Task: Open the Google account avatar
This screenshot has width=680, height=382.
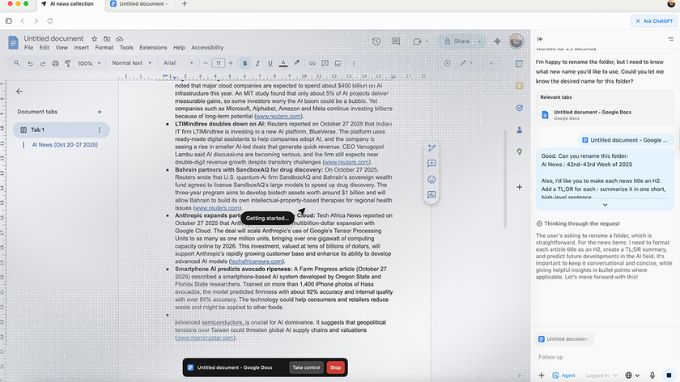Action: click(516, 41)
